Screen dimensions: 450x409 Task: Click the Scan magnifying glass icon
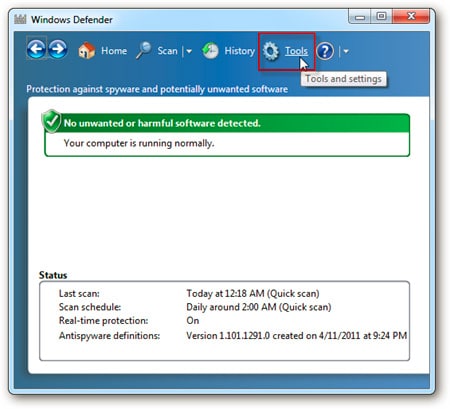144,51
